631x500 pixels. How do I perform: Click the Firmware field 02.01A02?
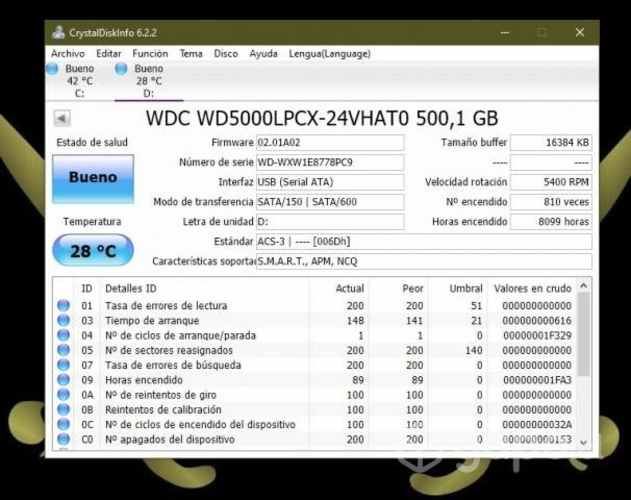tap(330, 143)
